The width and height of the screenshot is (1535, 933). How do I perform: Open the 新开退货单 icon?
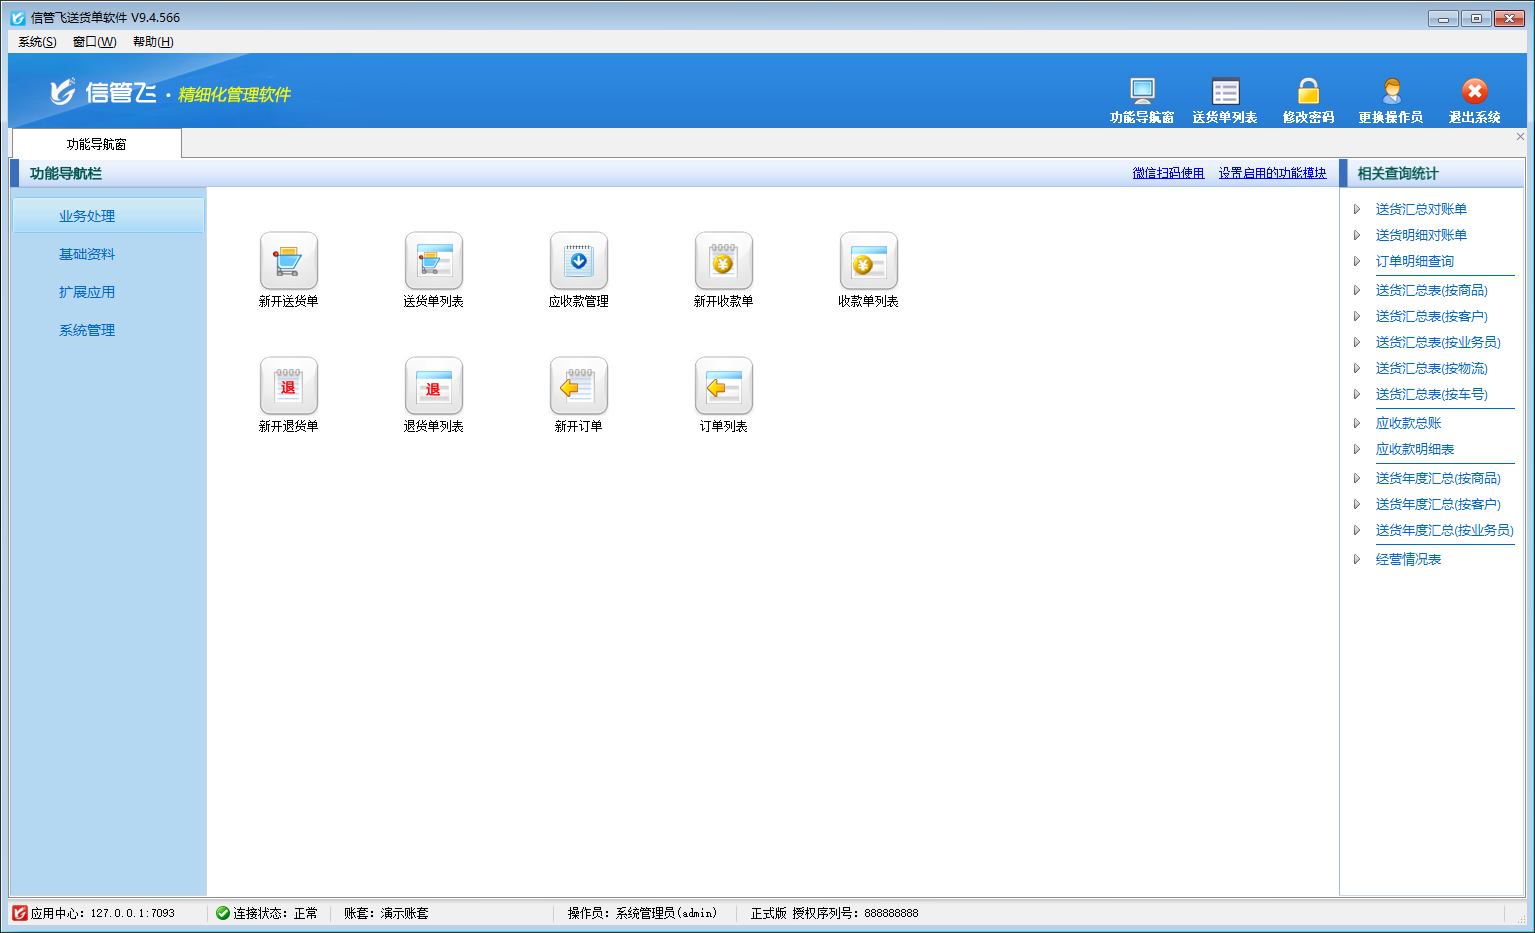(288, 386)
